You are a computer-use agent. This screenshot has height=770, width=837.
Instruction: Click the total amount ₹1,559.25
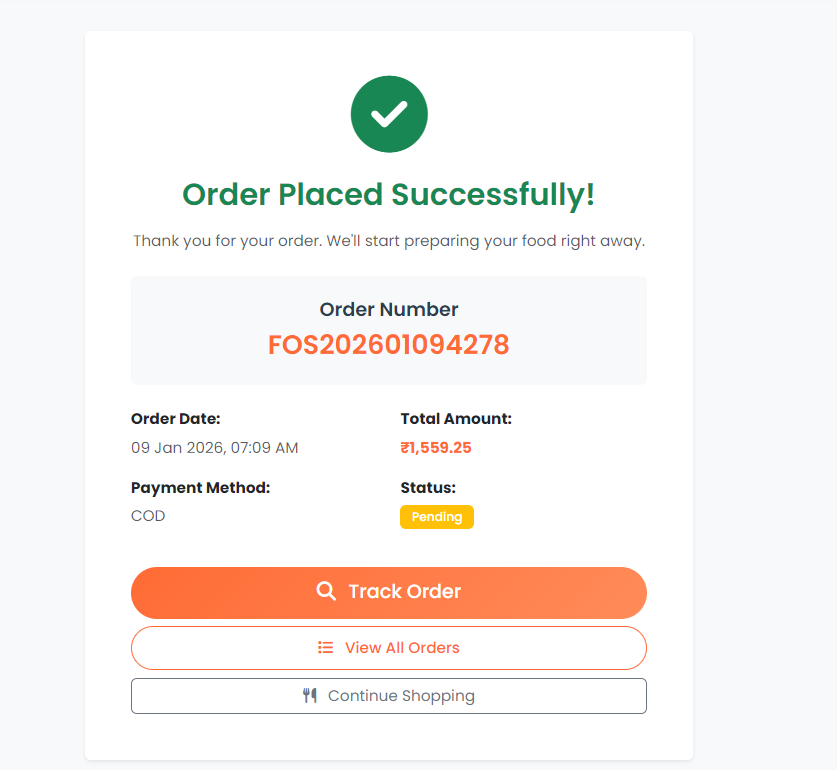pos(436,447)
